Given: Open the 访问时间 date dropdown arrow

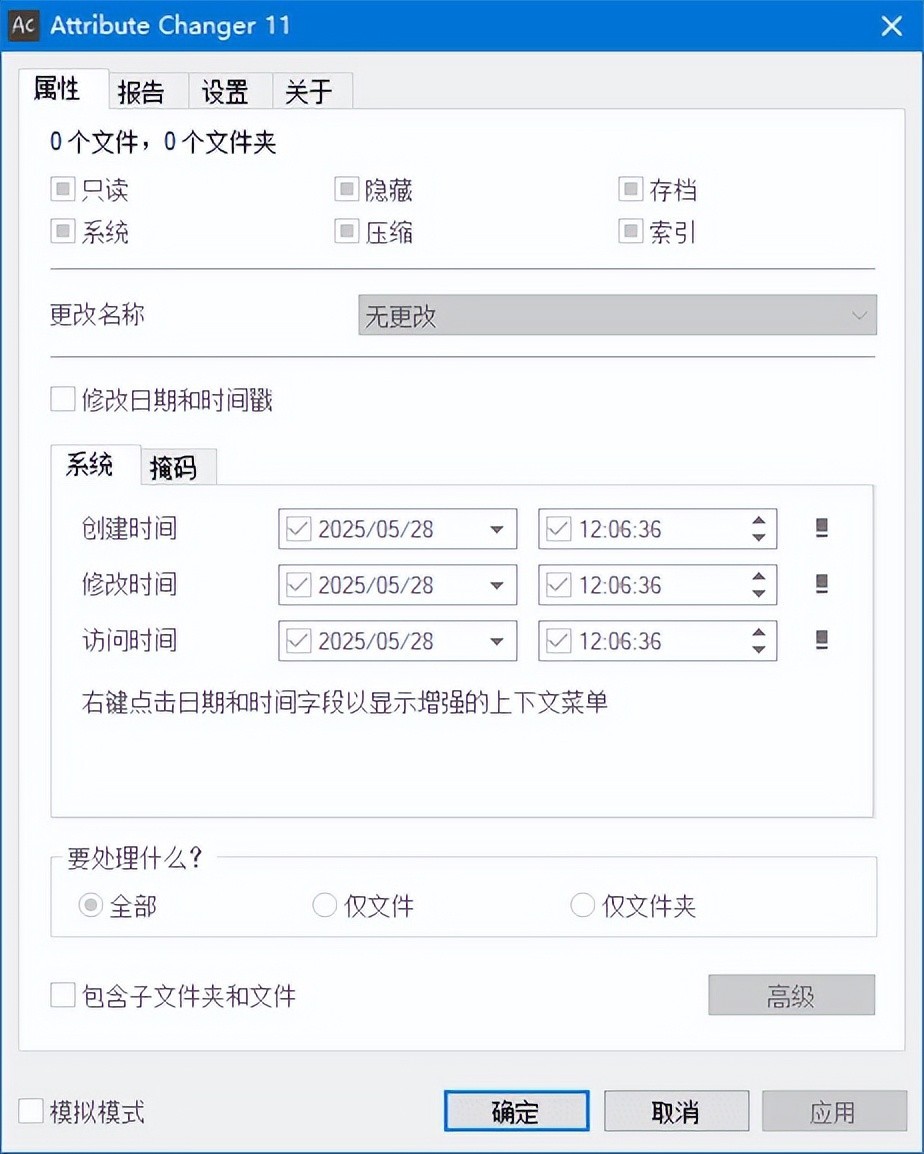Looking at the screenshot, I should 497,641.
